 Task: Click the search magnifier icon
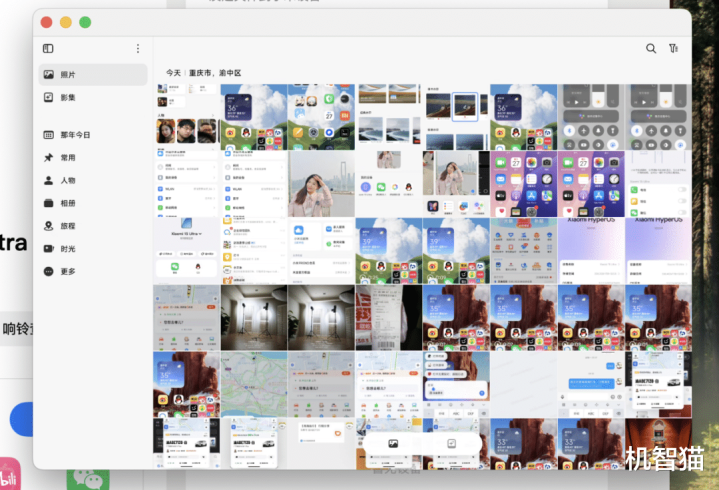click(651, 48)
